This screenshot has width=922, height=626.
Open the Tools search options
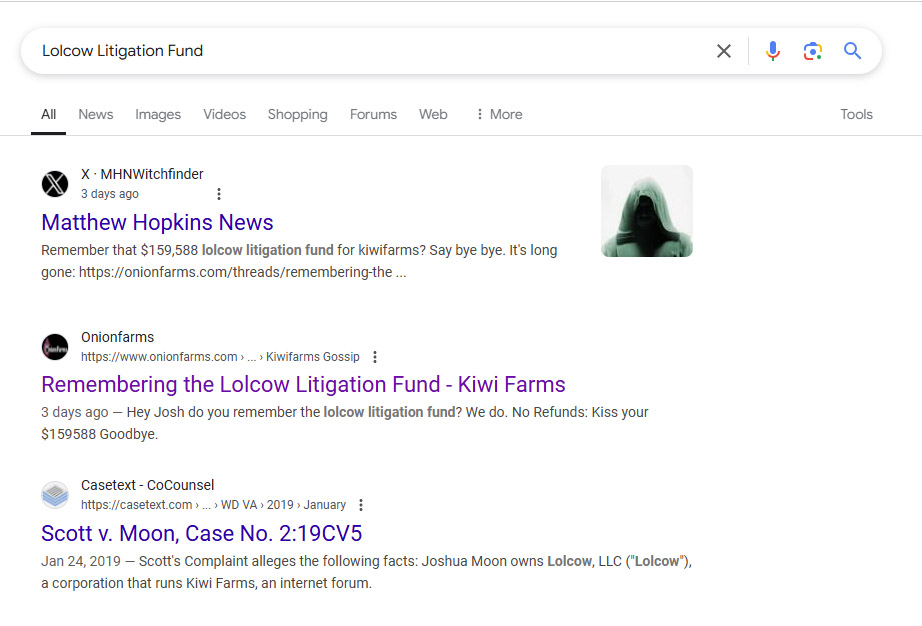tap(856, 114)
